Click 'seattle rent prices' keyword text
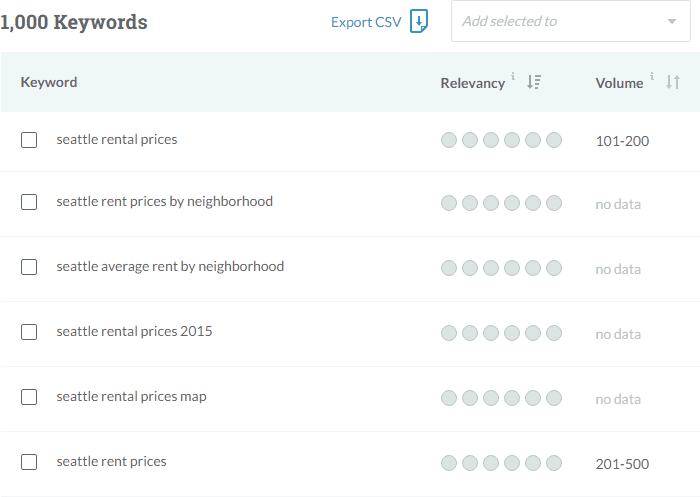This screenshot has height=497, width=700. (111, 461)
